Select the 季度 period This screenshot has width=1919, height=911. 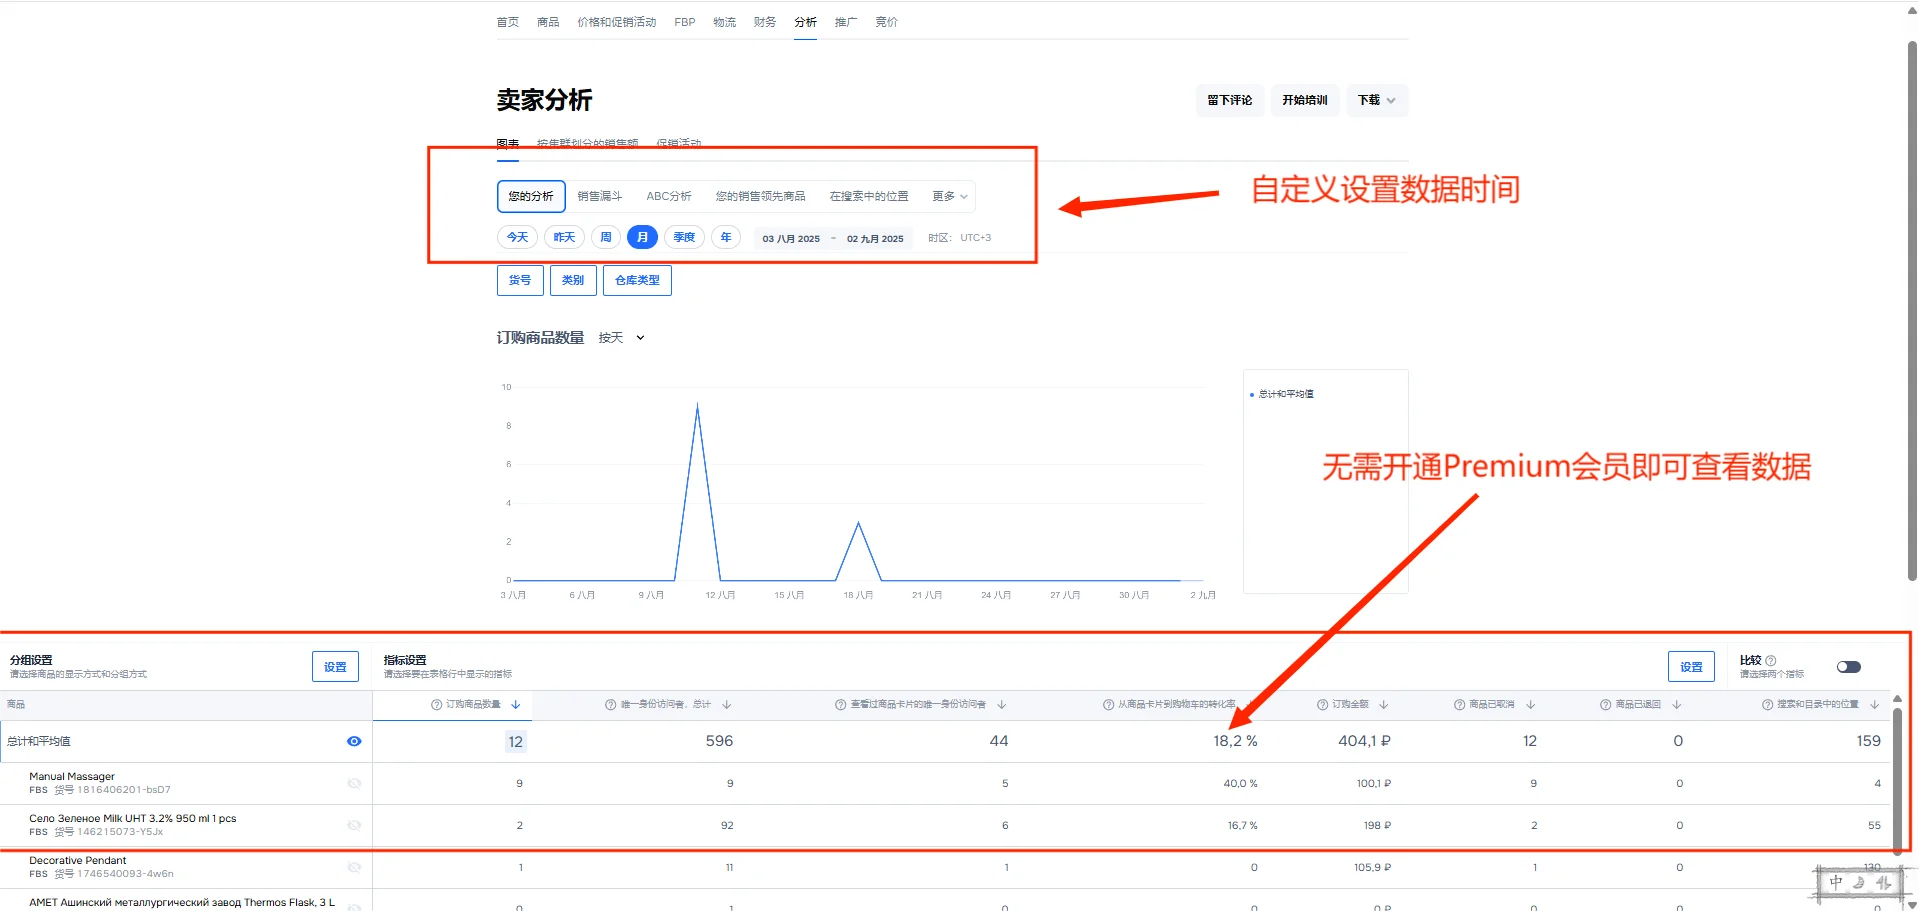coord(684,238)
